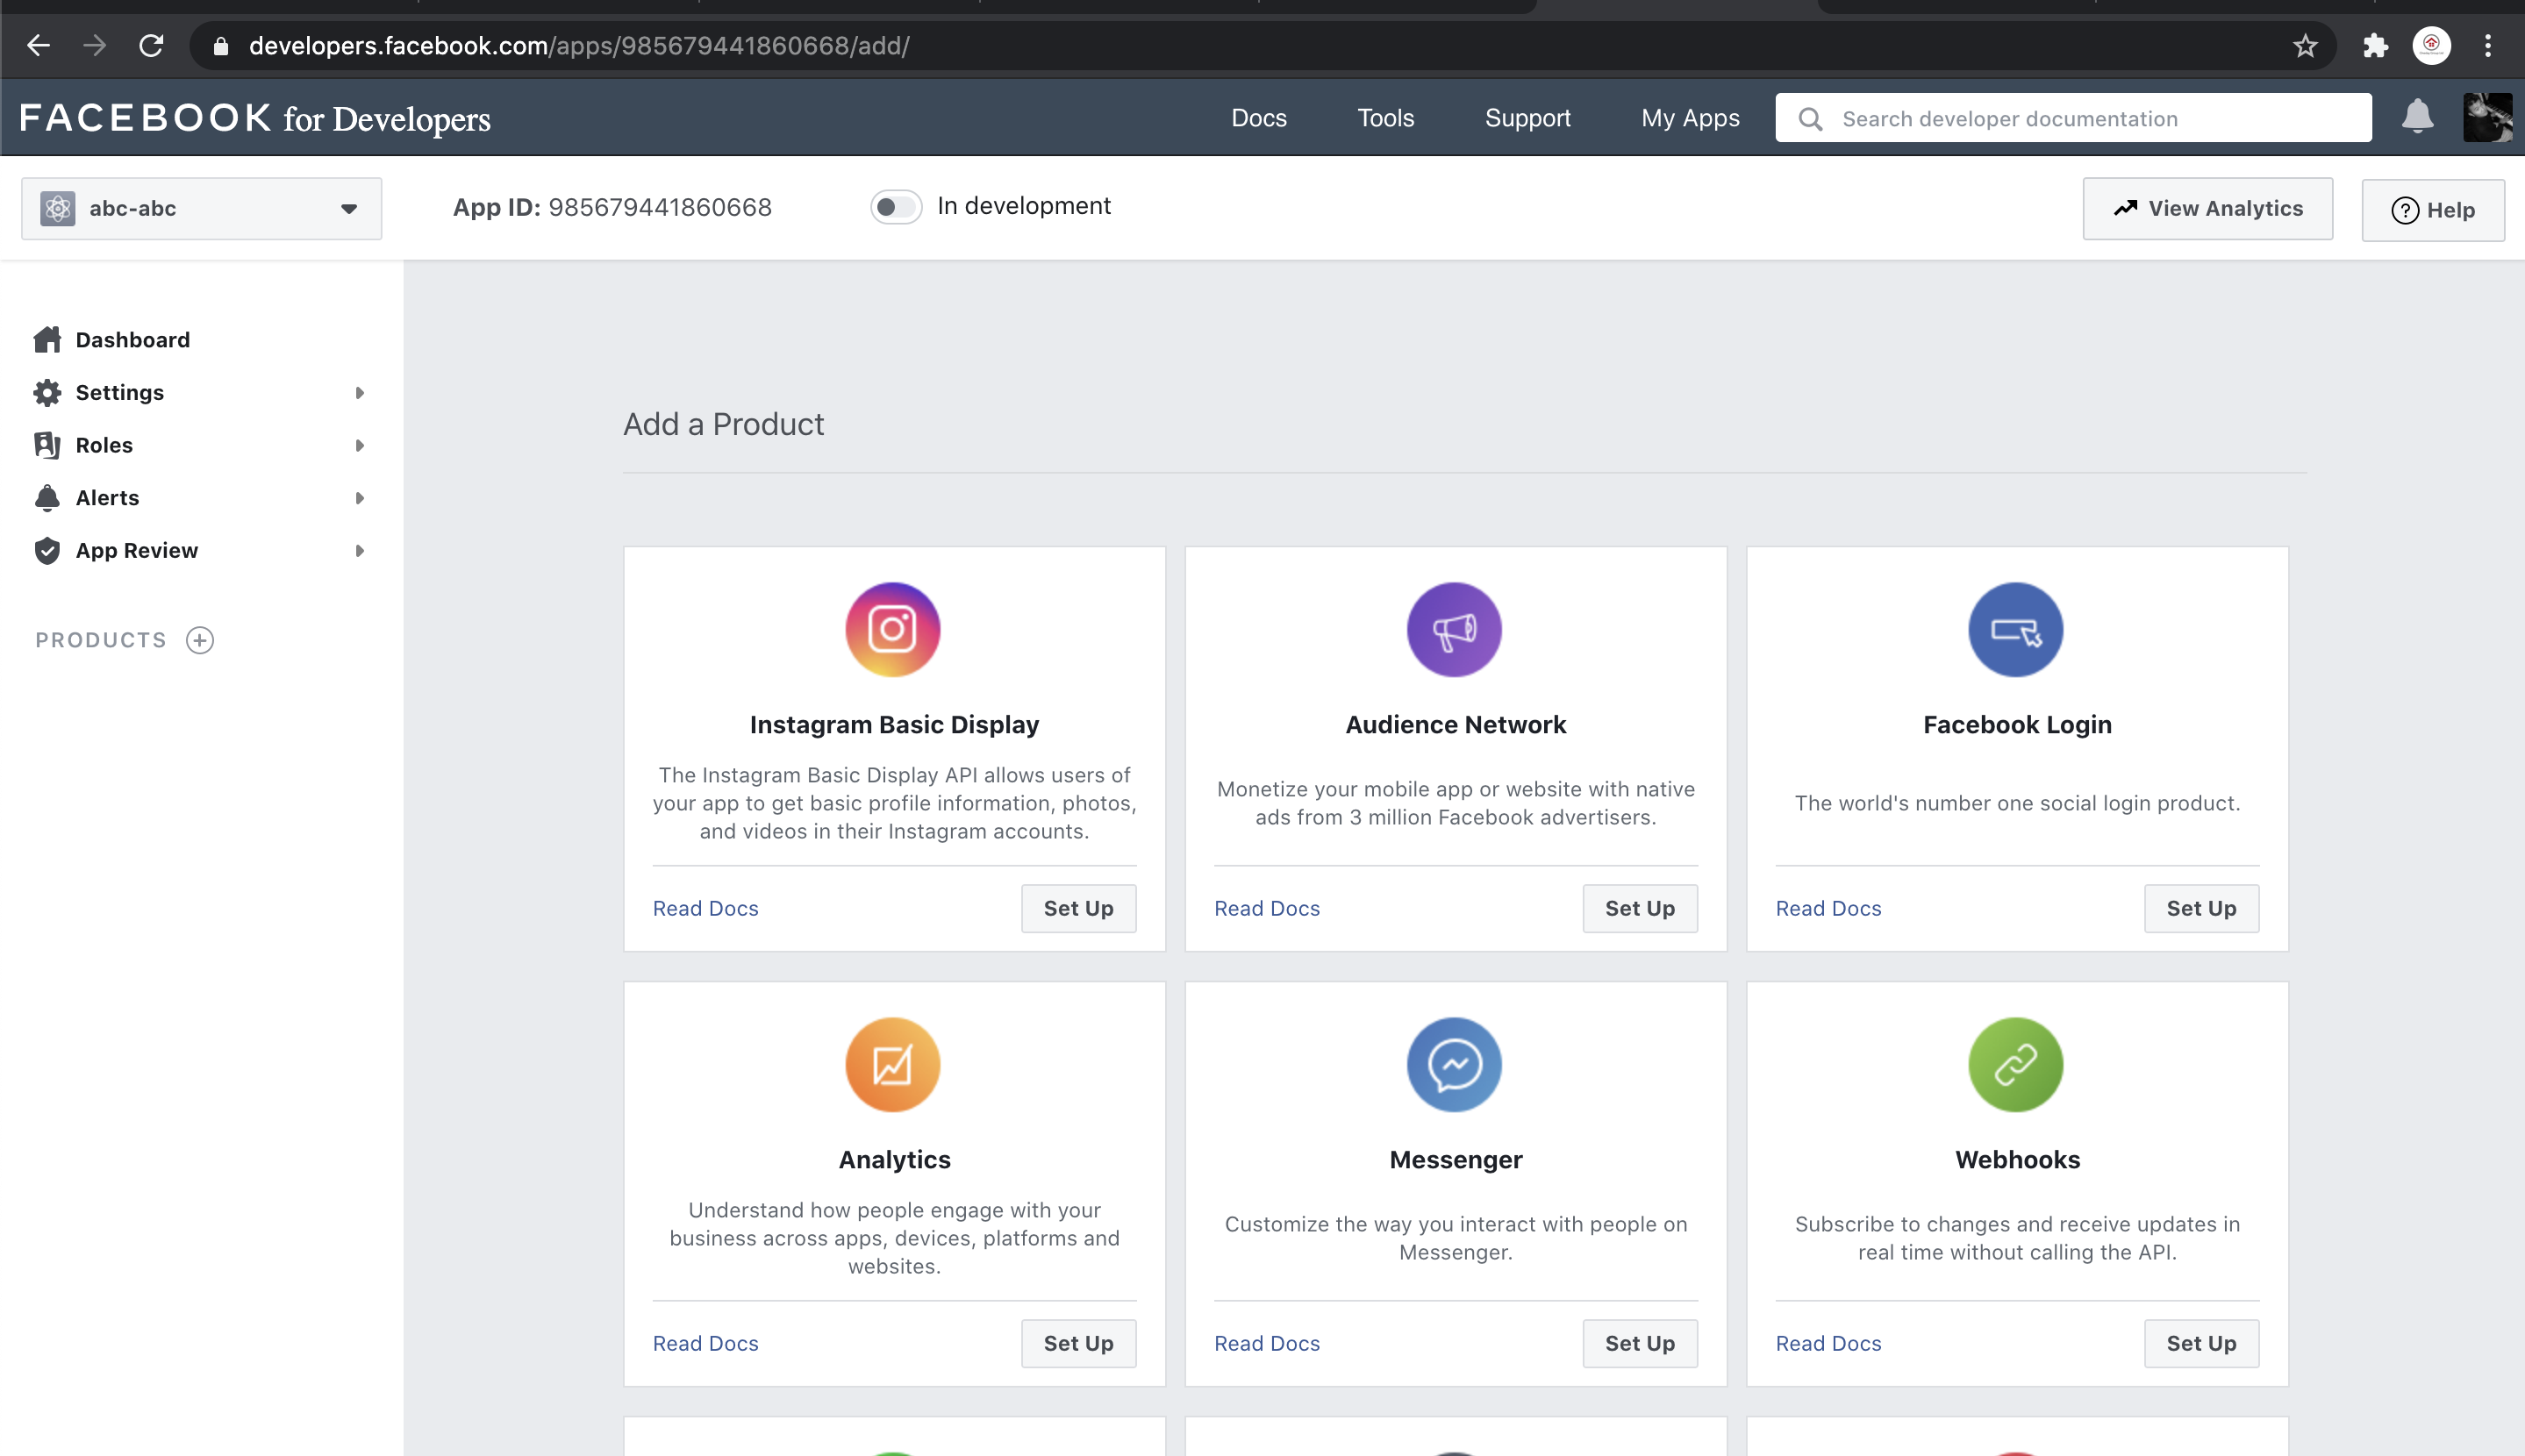2525x1456 pixels.
Task: Open the Tools menu
Action: tap(1386, 118)
